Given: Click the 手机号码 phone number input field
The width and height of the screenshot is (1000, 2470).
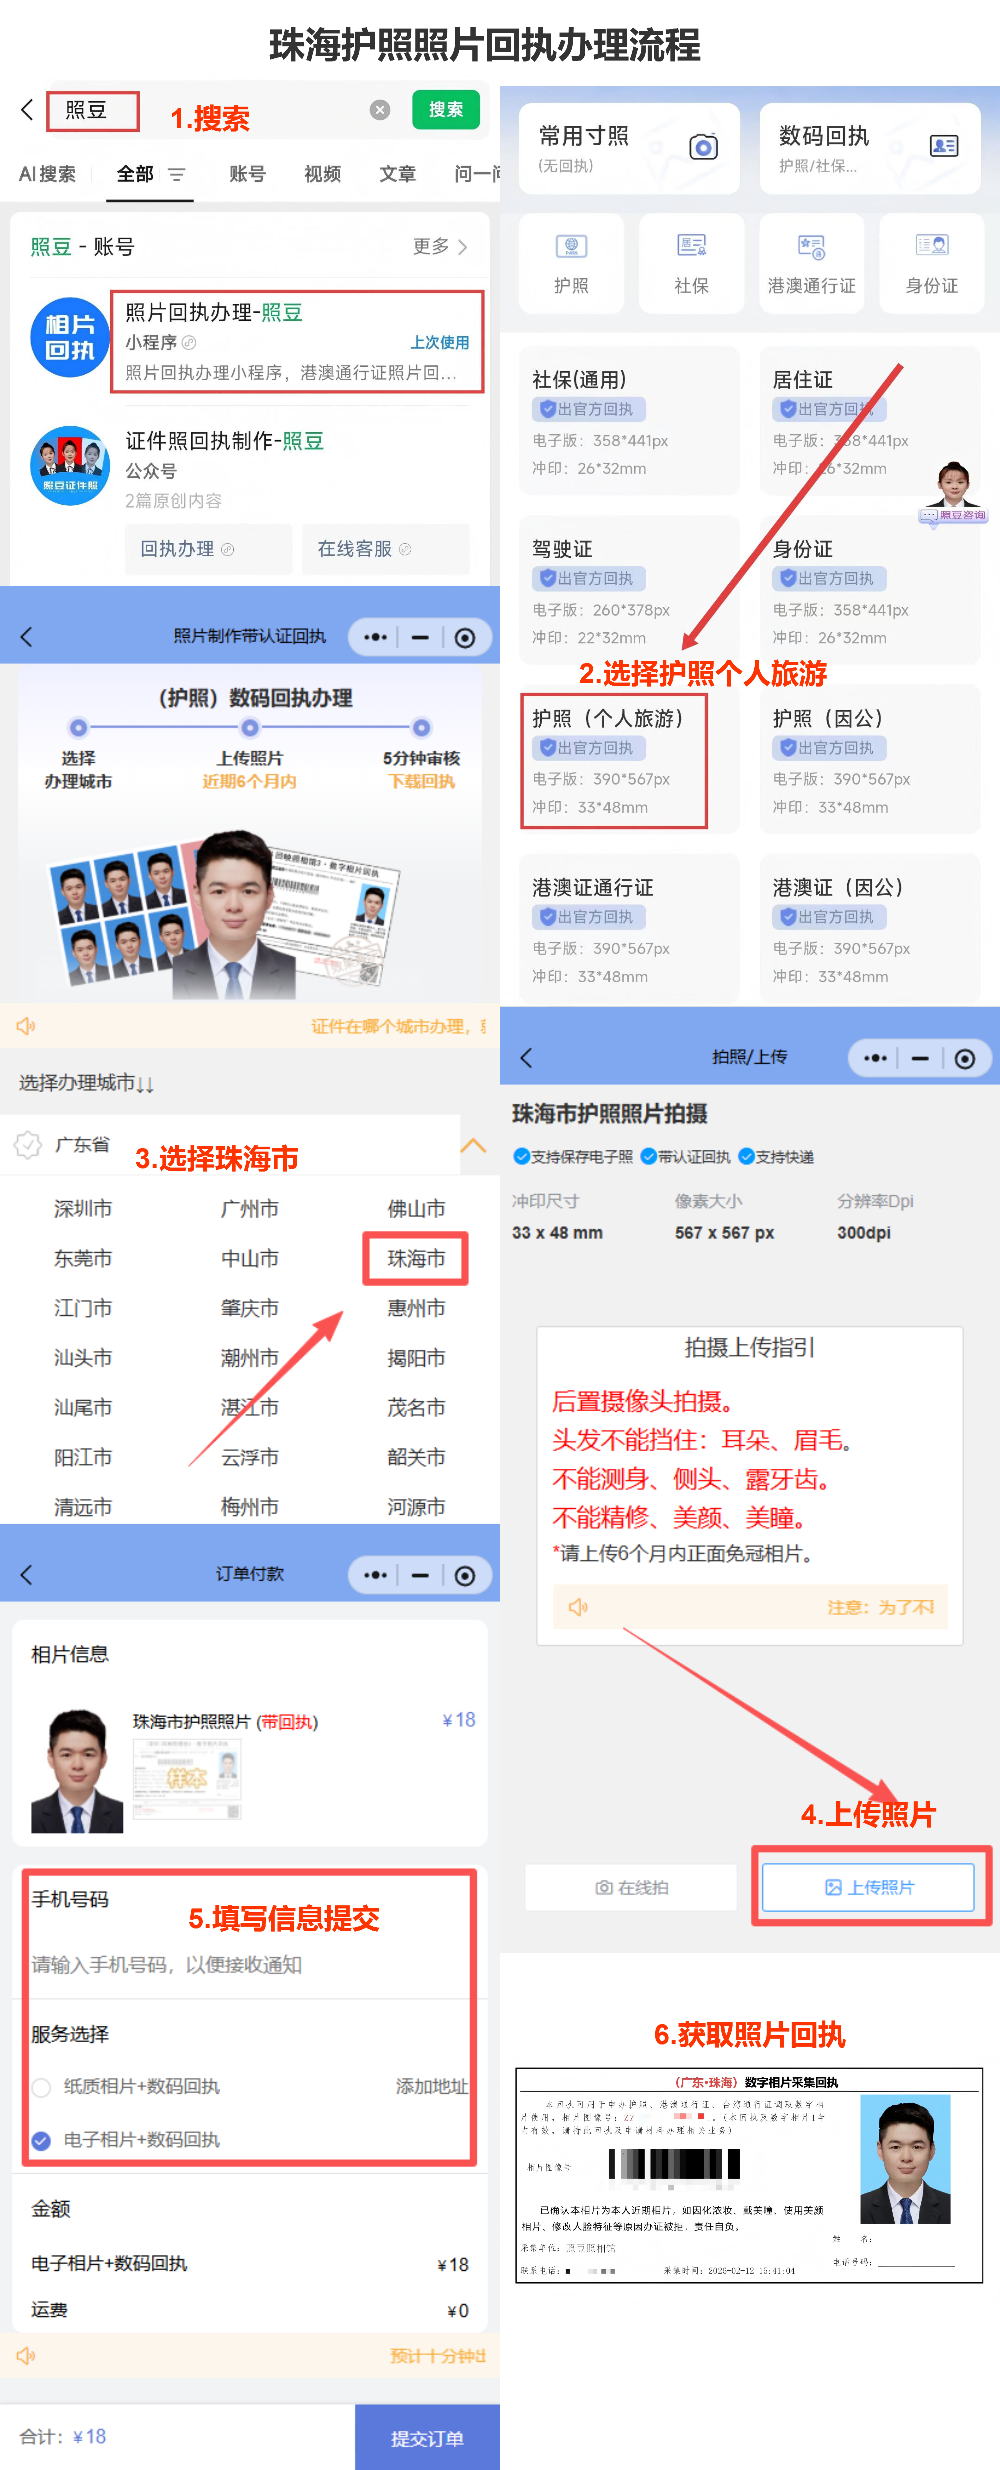Looking at the screenshot, I should tap(240, 1965).
